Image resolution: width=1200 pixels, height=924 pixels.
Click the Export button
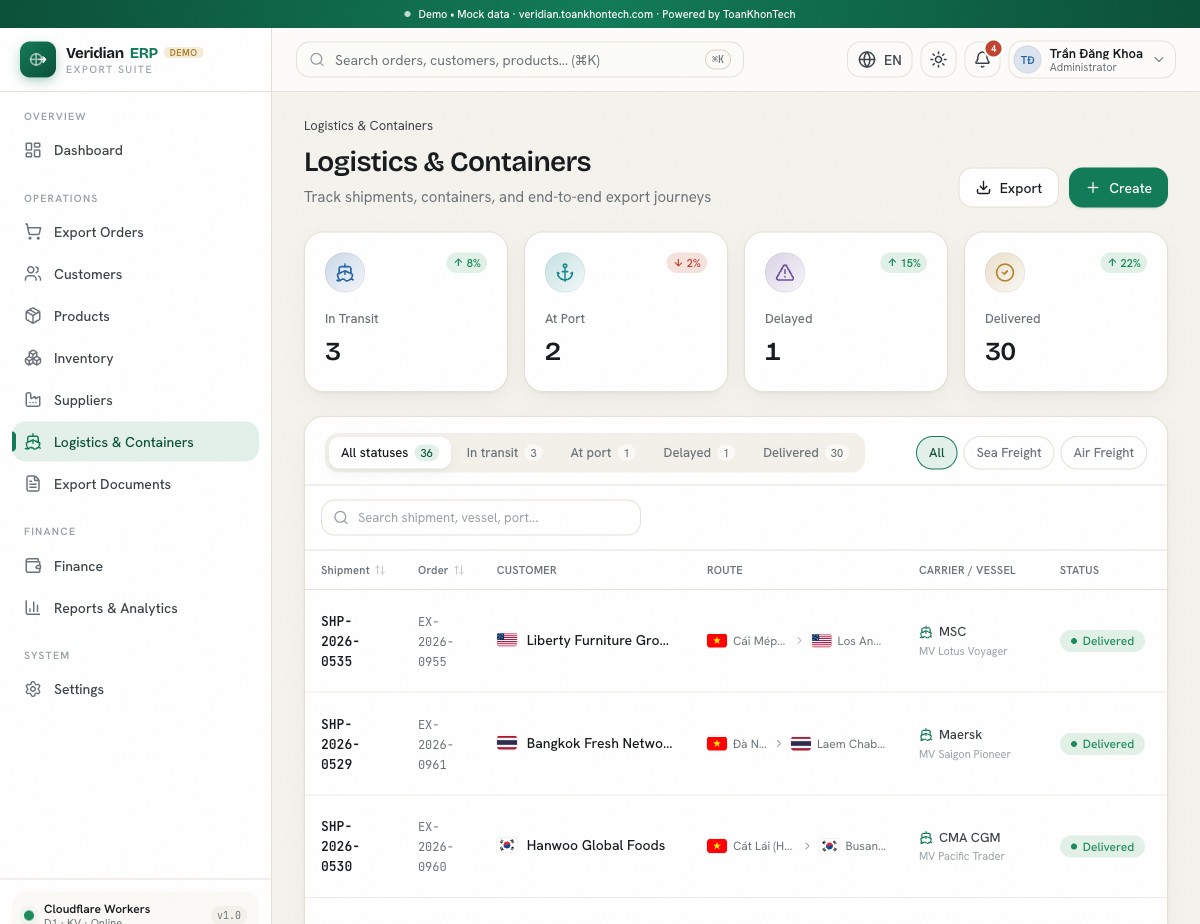pos(1008,188)
